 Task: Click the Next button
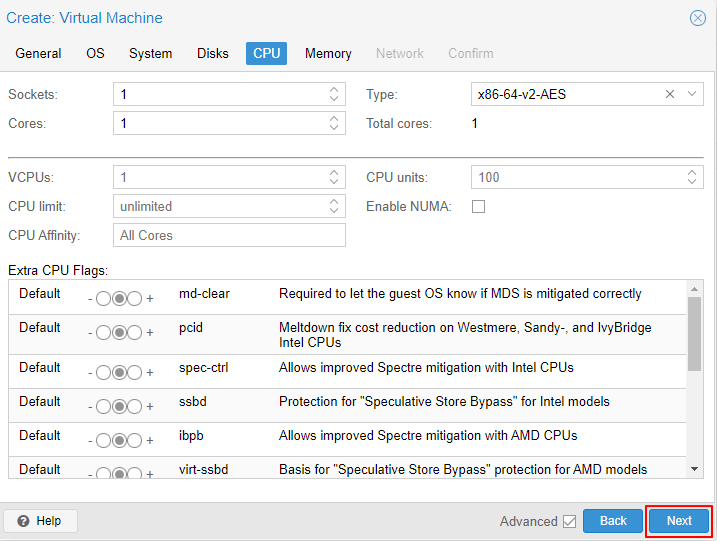click(679, 521)
